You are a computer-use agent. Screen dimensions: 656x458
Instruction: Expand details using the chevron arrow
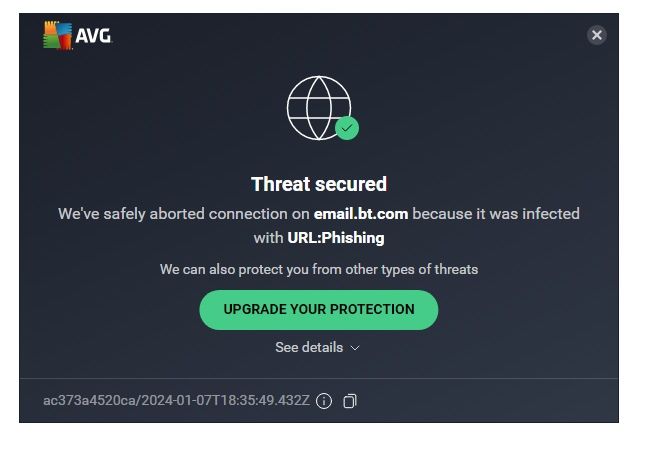(355, 348)
